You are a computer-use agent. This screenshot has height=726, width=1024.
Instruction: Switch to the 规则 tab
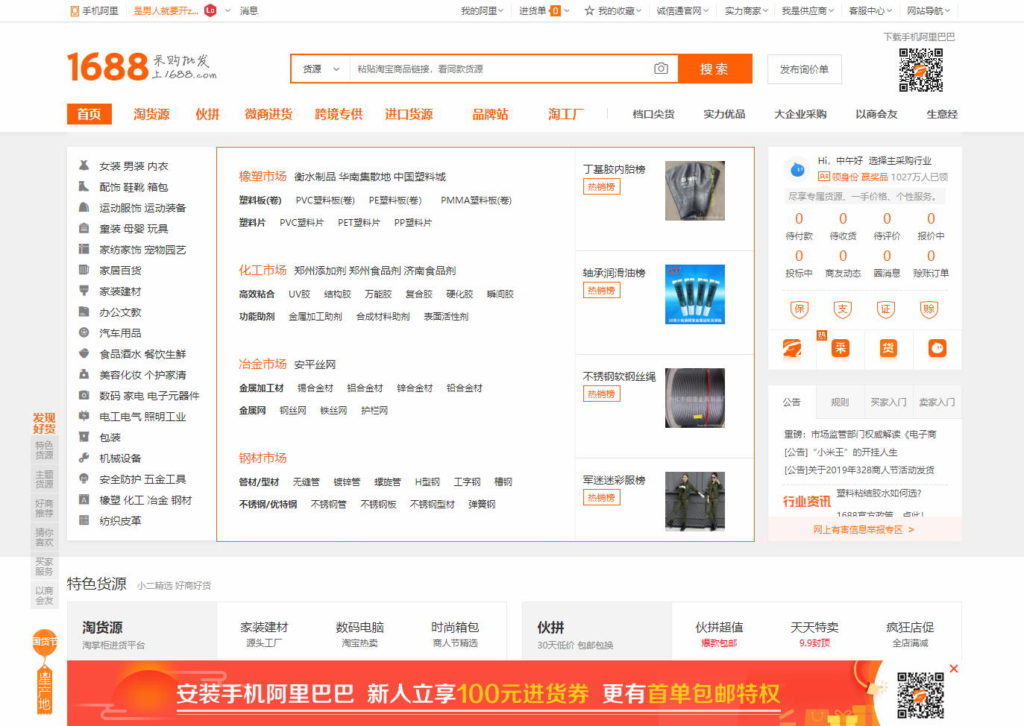(x=840, y=402)
